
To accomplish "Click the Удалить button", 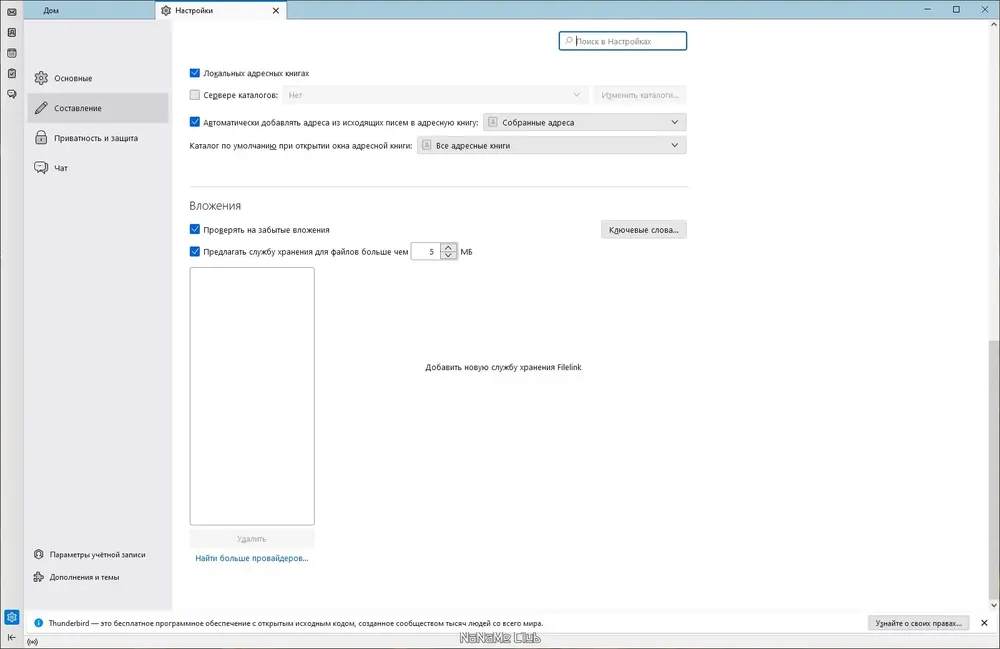I will pos(252,539).
